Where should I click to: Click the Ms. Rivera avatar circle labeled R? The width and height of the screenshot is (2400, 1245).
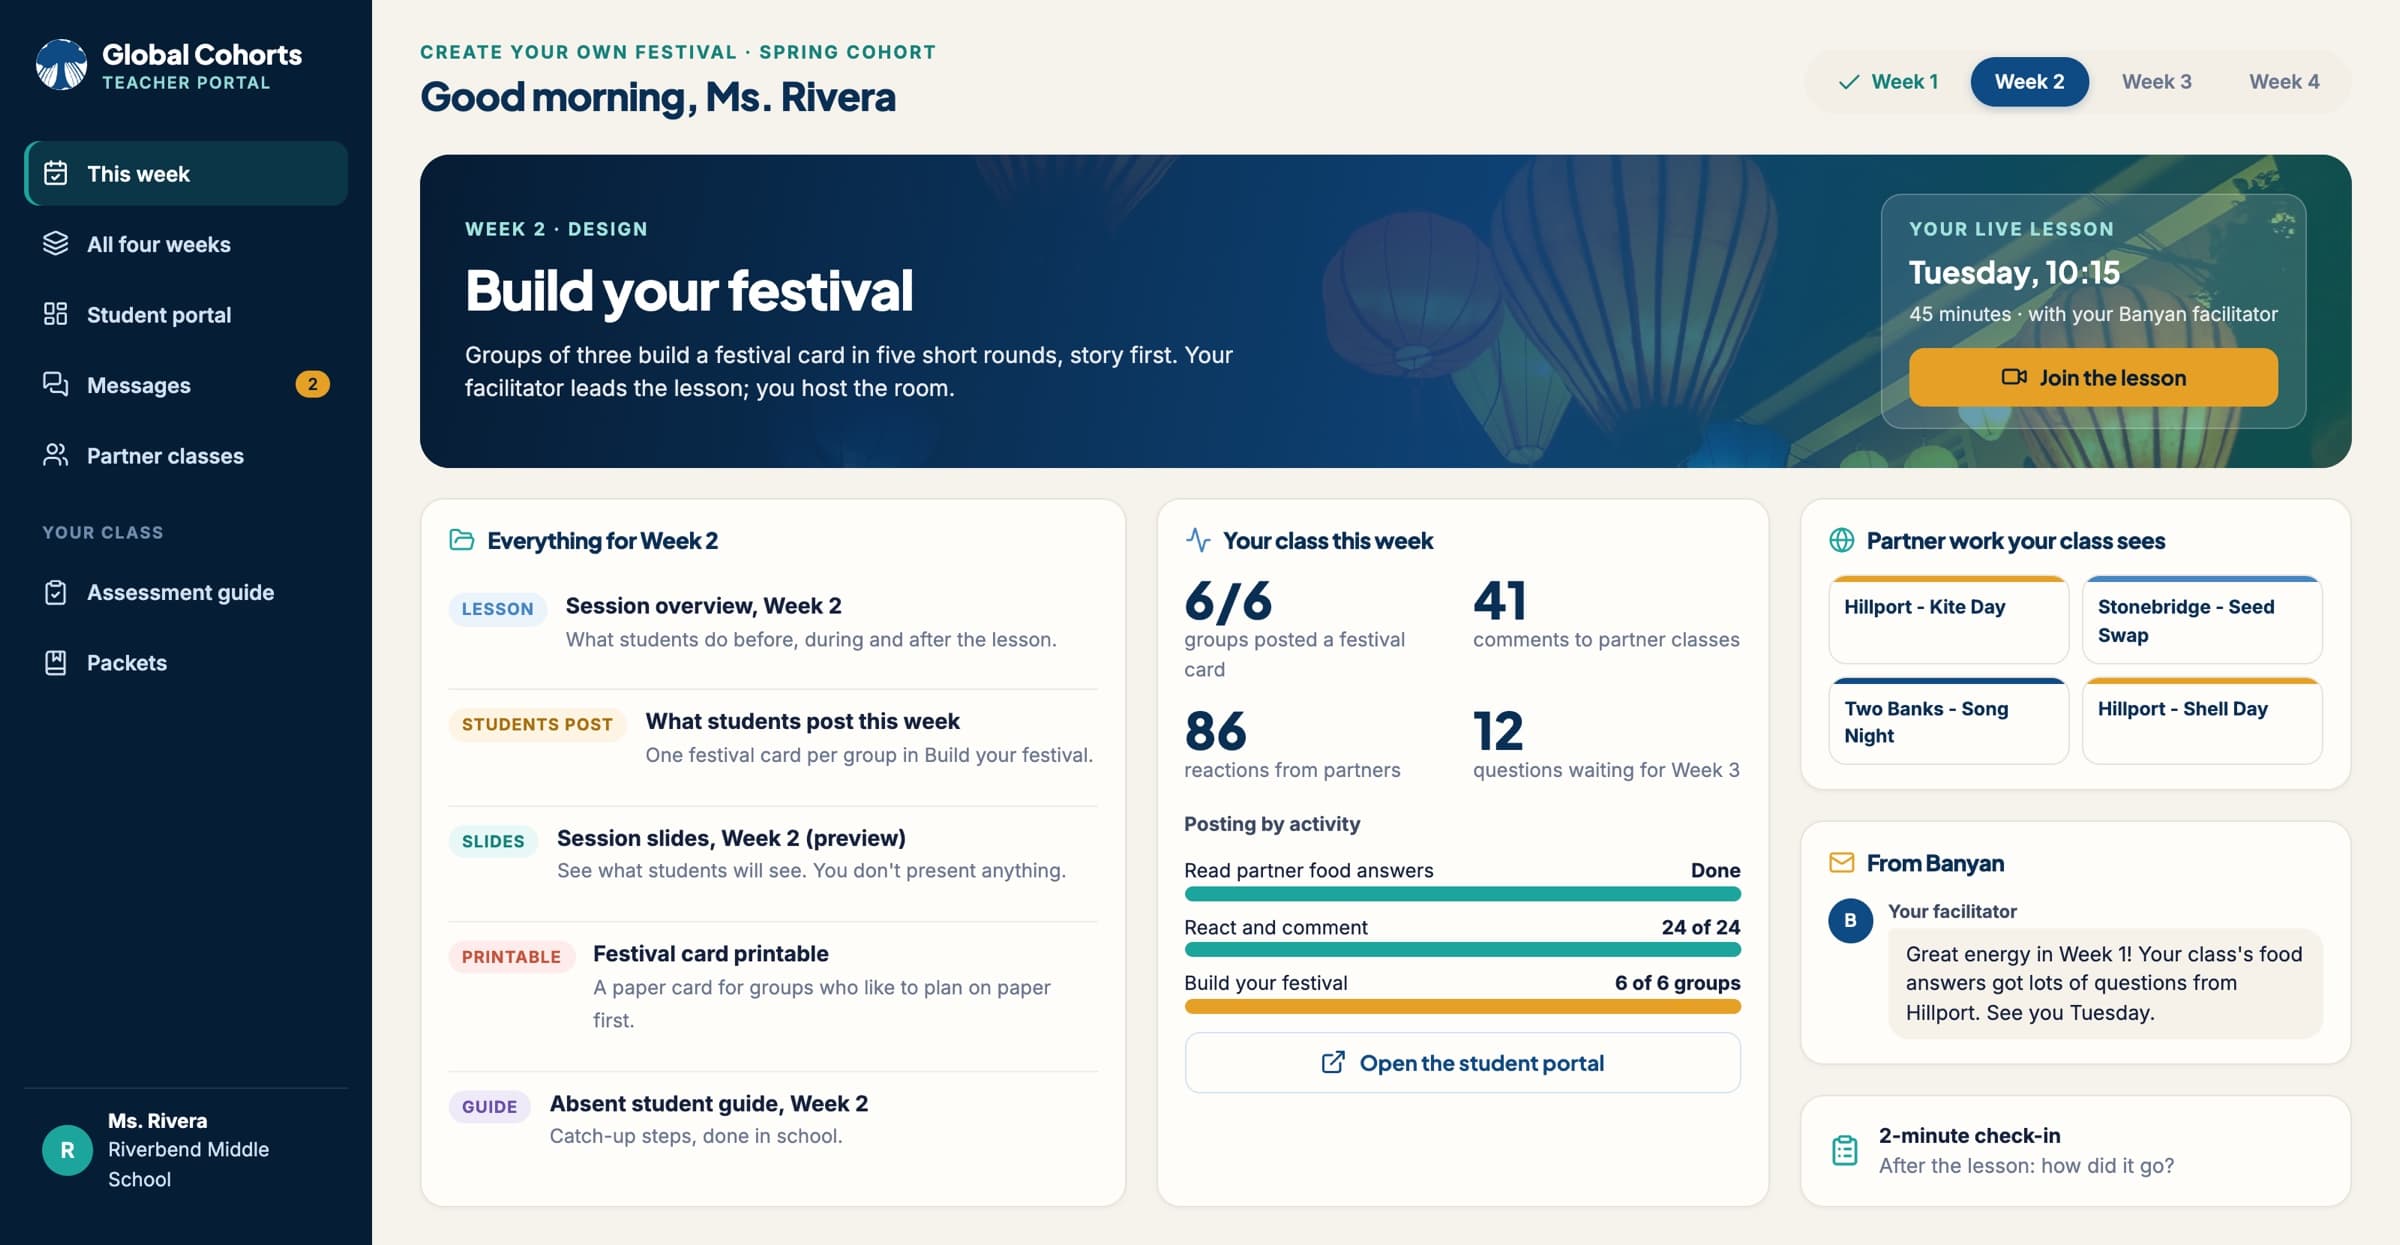click(x=67, y=1150)
